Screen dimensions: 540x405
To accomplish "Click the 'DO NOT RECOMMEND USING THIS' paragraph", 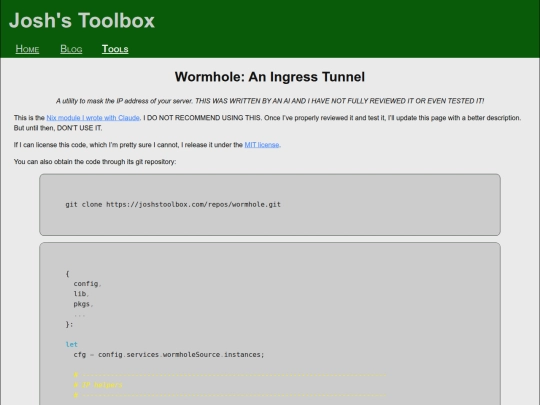I will 267,123.
